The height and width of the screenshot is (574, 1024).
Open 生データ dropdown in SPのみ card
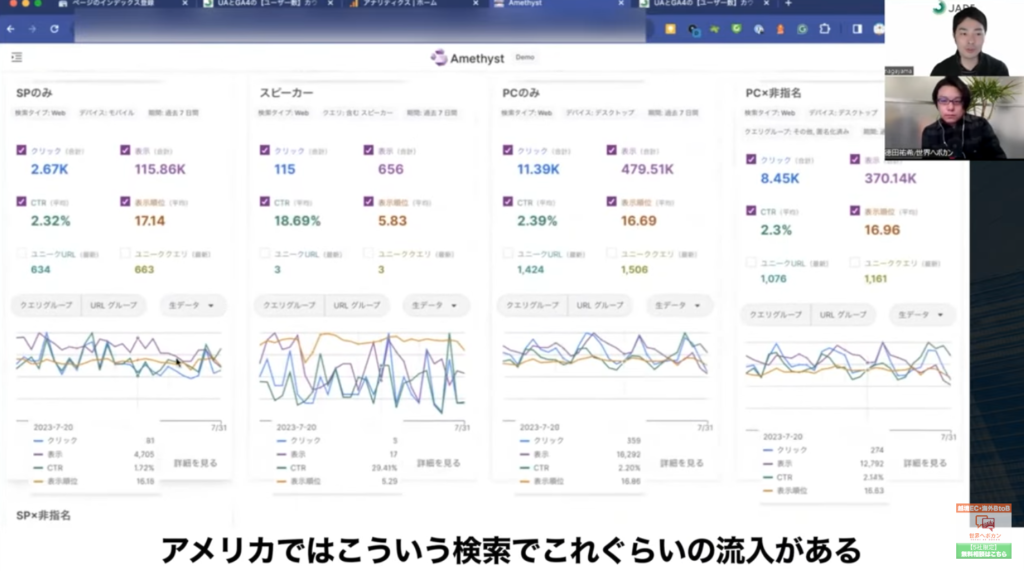(x=192, y=306)
